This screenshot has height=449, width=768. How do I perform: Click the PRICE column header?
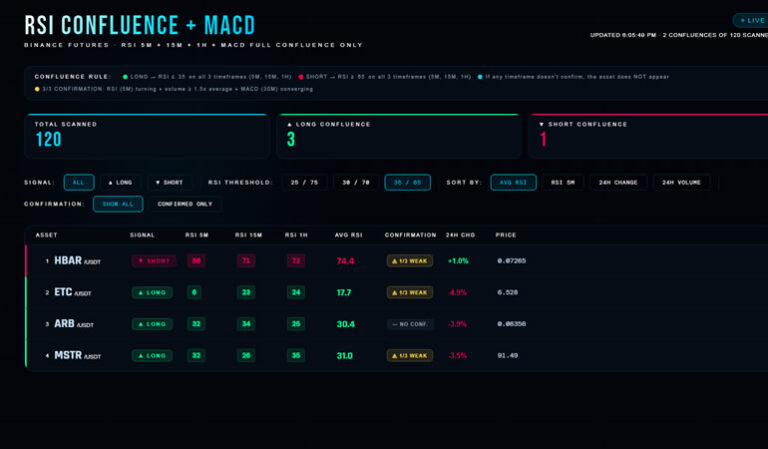coord(506,236)
